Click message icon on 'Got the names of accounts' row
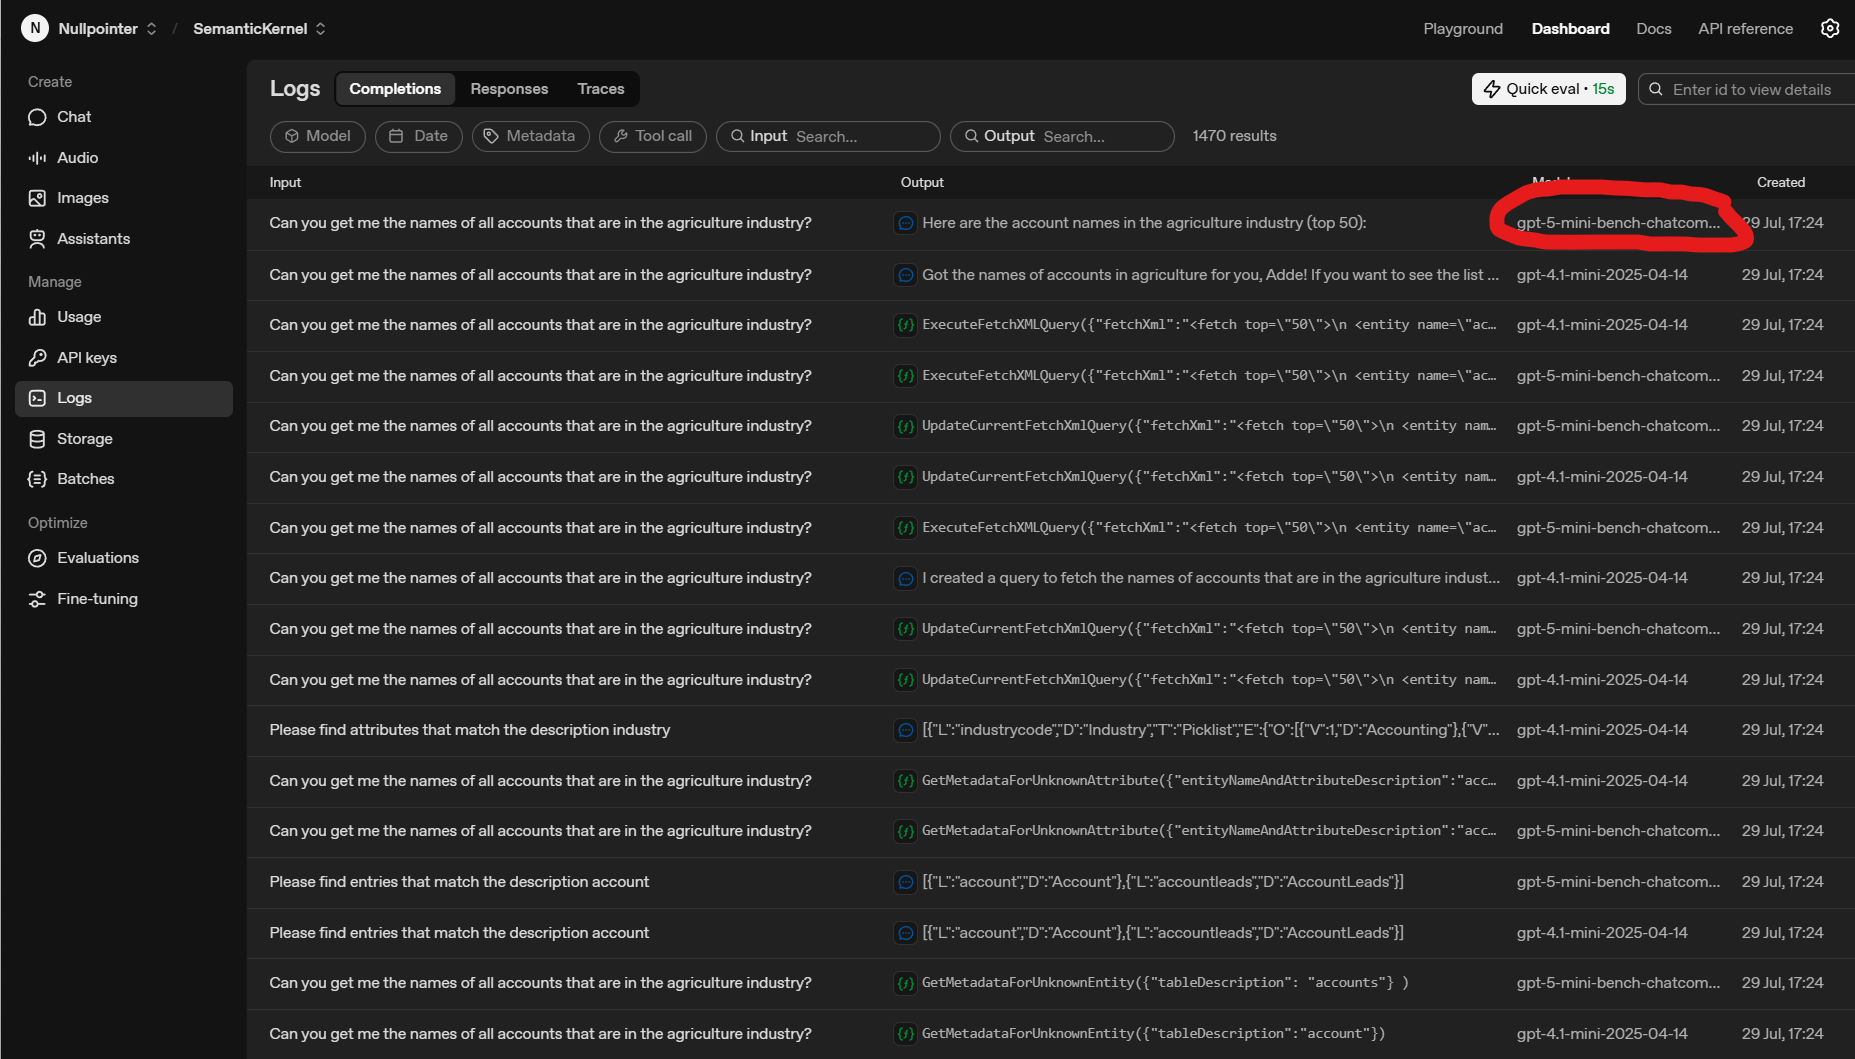The width and height of the screenshot is (1855, 1059). pos(905,275)
